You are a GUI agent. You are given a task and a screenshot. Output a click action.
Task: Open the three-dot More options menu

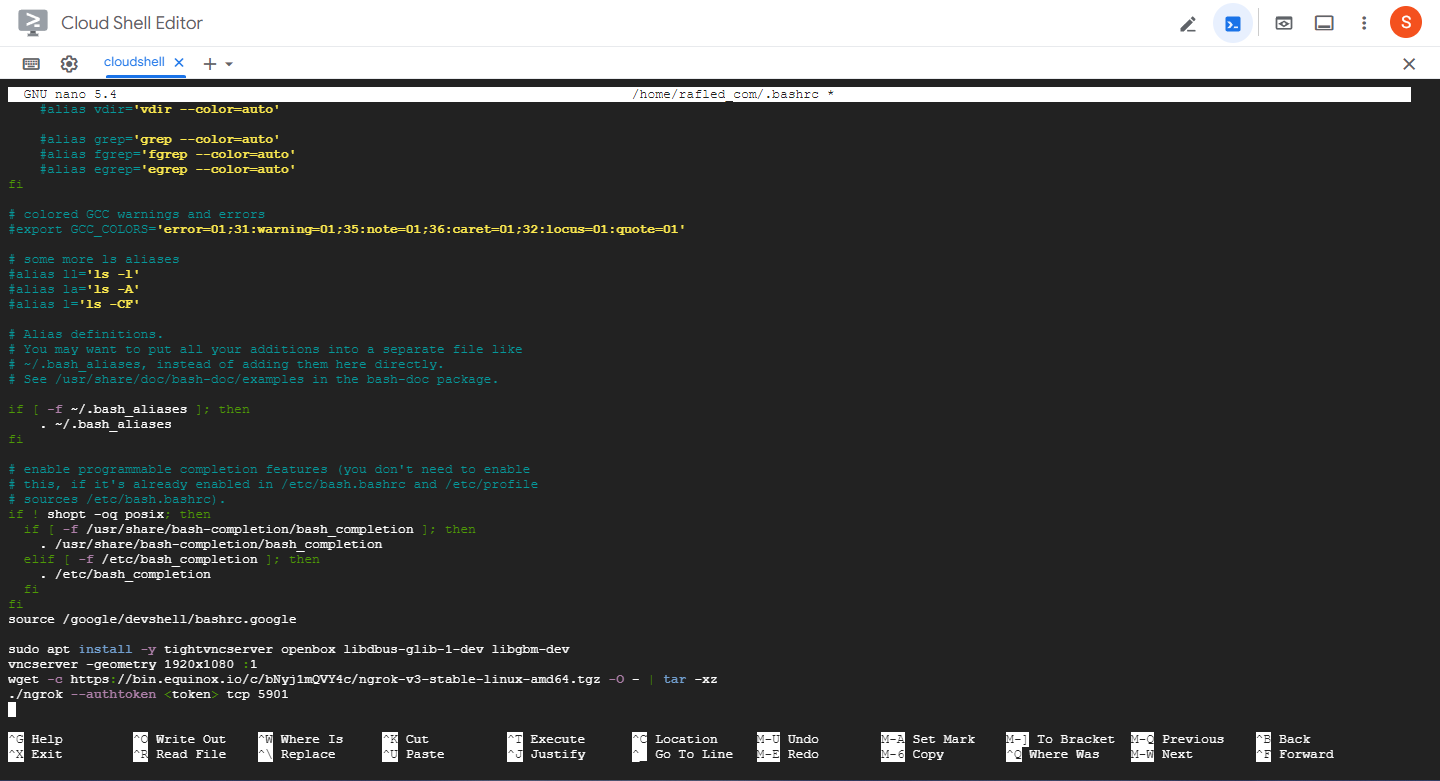pyautogui.click(x=1364, y=22)
